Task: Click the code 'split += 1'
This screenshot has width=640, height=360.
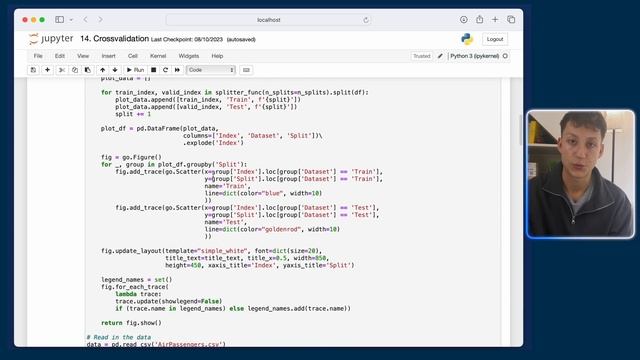Action: [133, 114]
